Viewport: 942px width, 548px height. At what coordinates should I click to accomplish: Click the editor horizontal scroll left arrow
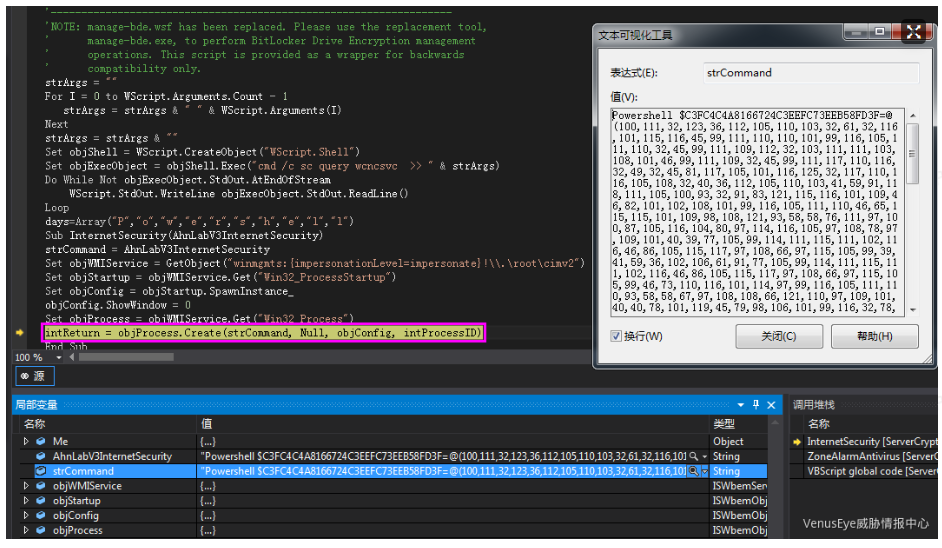click(x=72, y=358)
